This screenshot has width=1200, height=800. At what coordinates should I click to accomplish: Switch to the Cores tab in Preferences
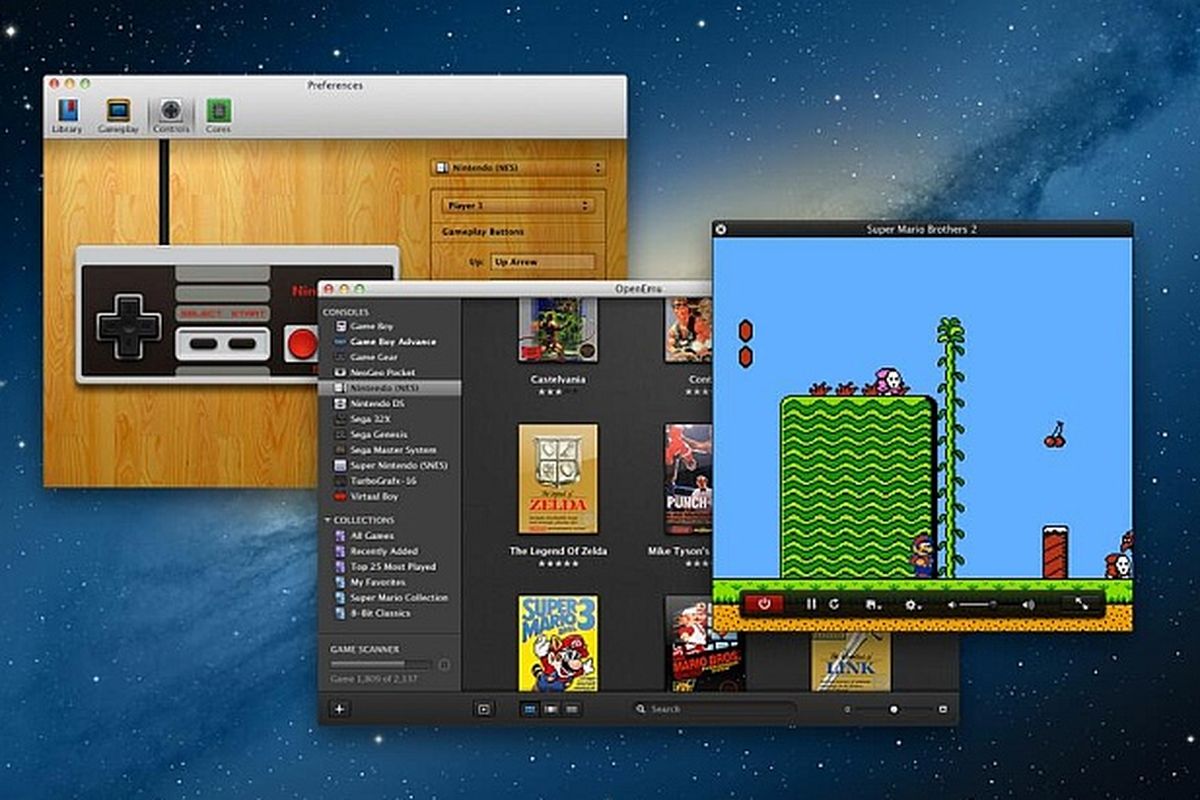[218, 116]
